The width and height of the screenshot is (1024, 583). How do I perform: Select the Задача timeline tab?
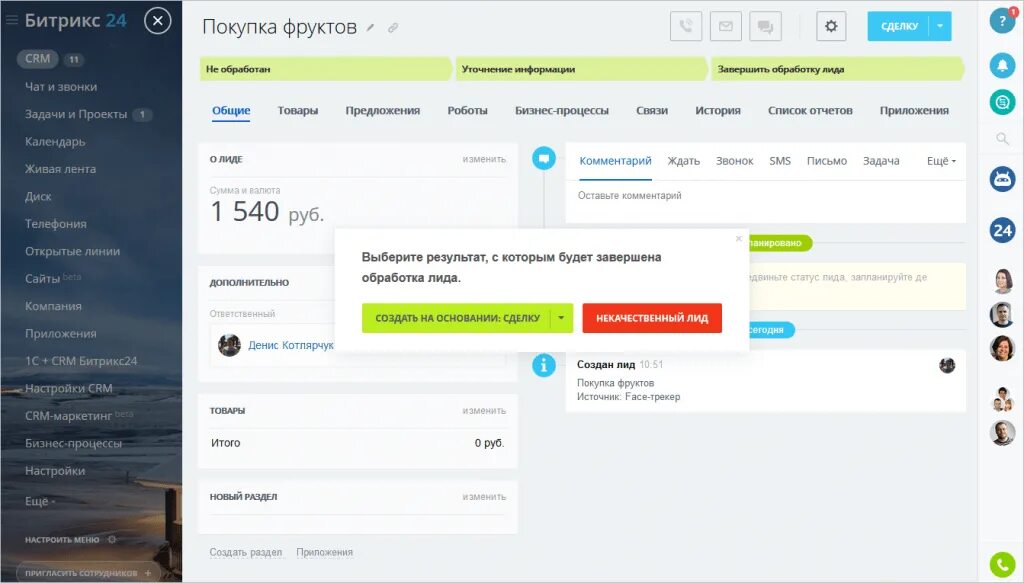pos(881,161)
